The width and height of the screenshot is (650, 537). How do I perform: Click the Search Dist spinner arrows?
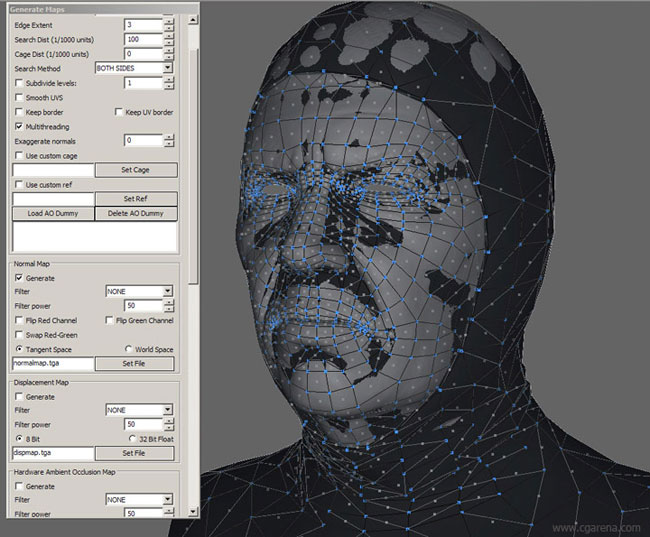[x=169, y=39]
